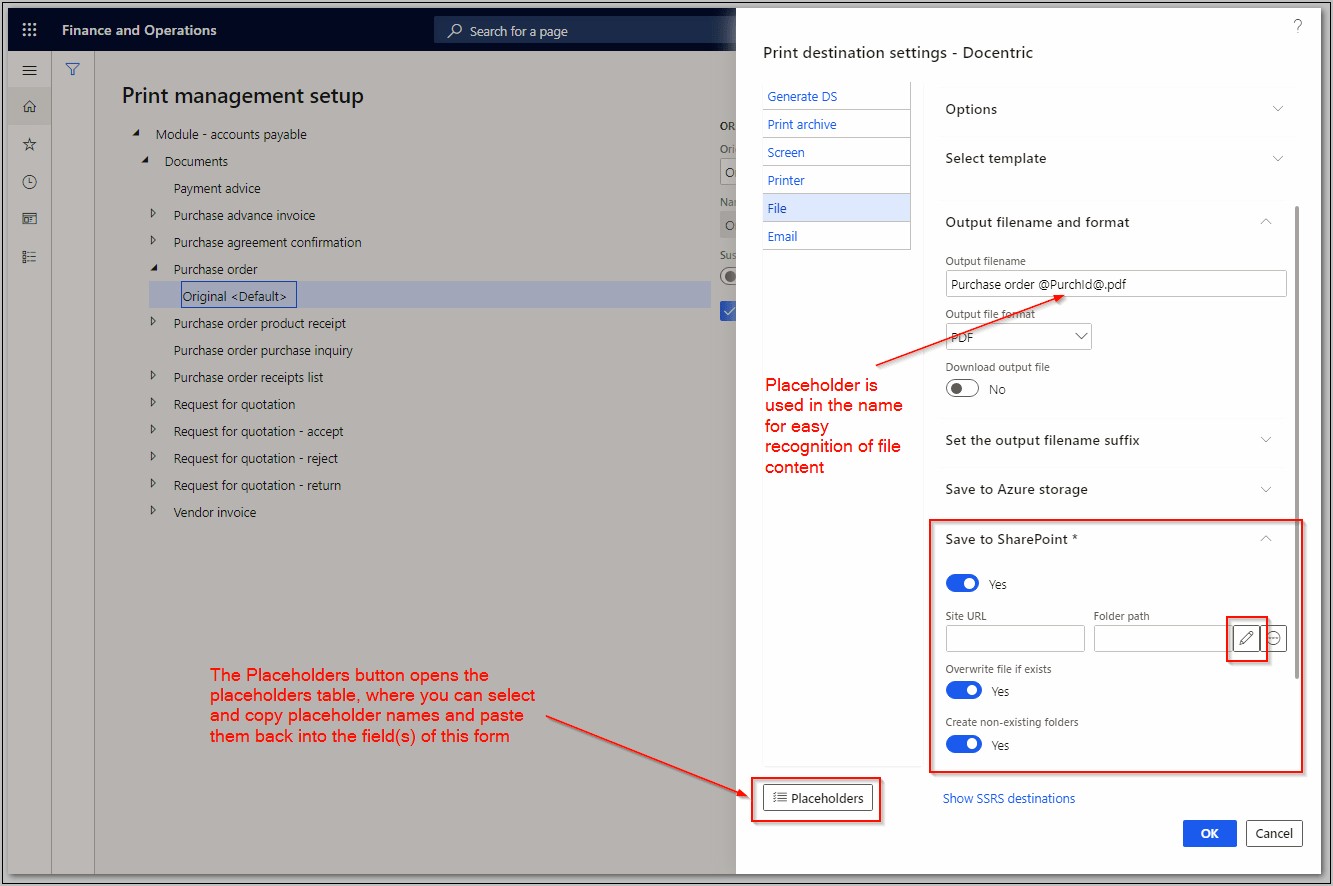The image size is (1333, 886).
Task: Expand Vendor invoice tree node
Action: click(154, 511)
